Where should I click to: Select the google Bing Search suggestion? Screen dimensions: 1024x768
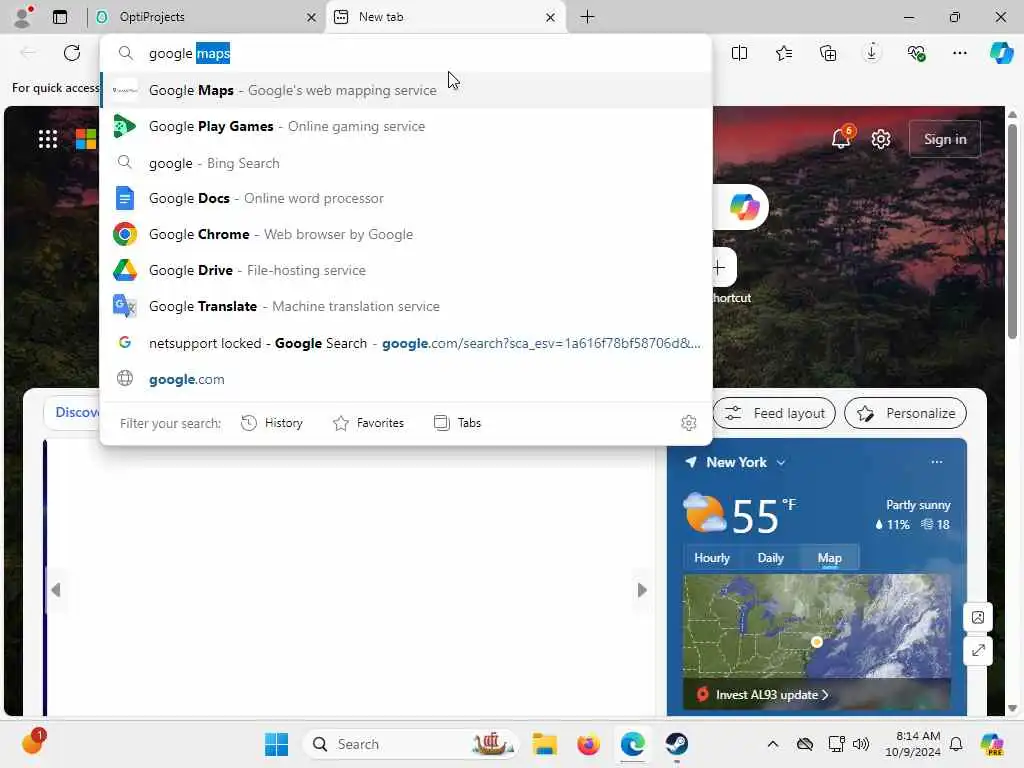point(406,163)
